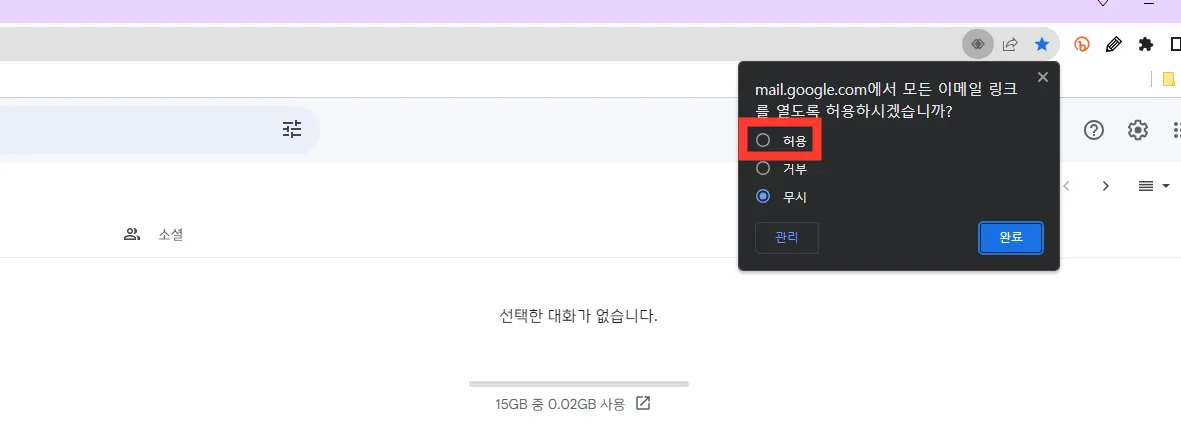This screenshot has height=427, width=1181.
Task: Open Gmail support question mark icon
Action: [1094, 130]
